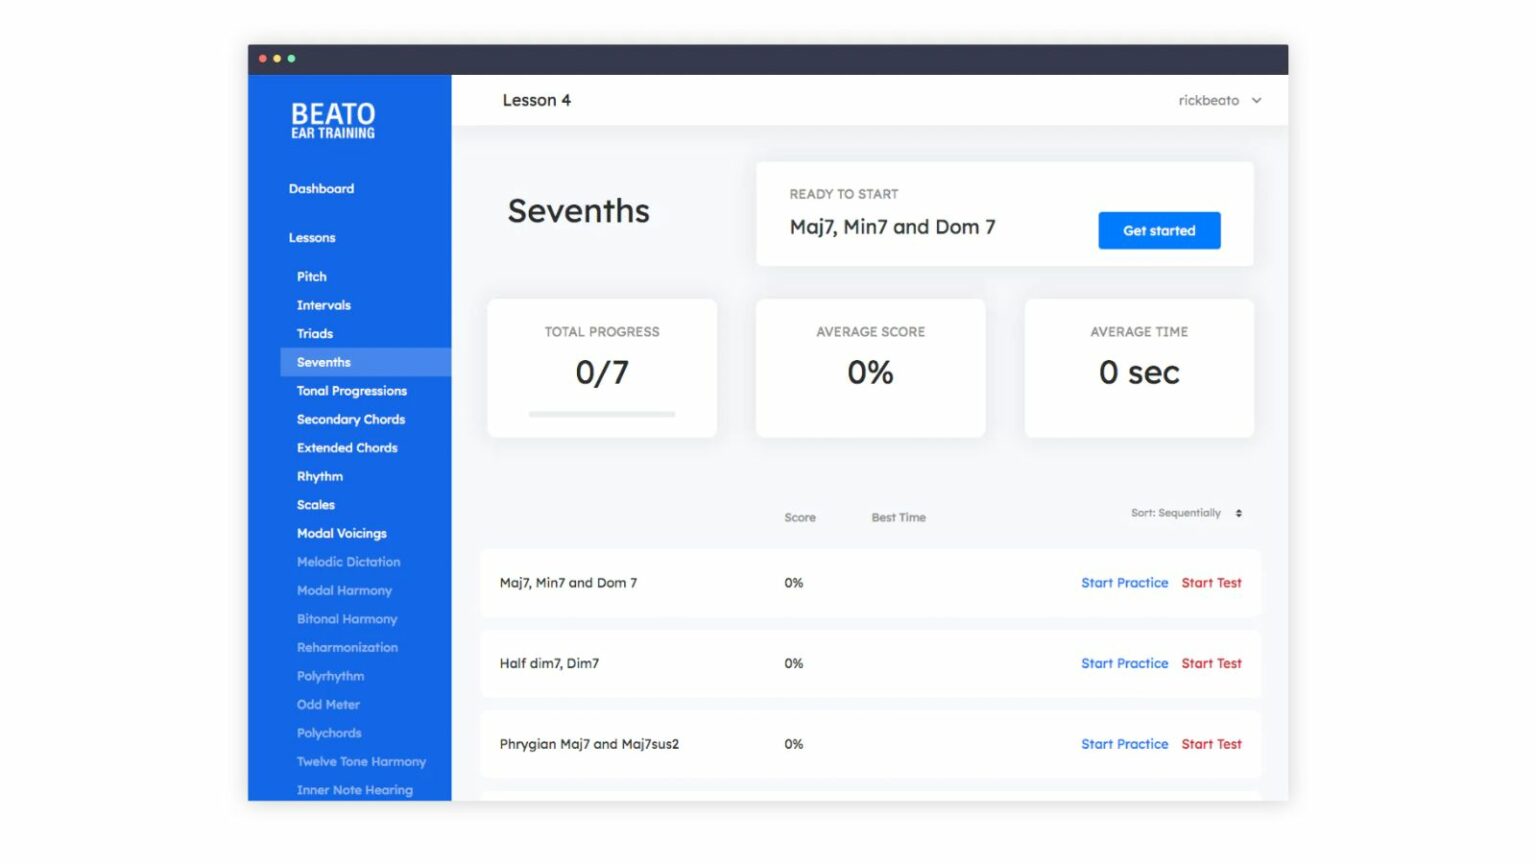Click the Total Progress bar
The height and width of the screenshot is (864, 1536).
point(601,413)
